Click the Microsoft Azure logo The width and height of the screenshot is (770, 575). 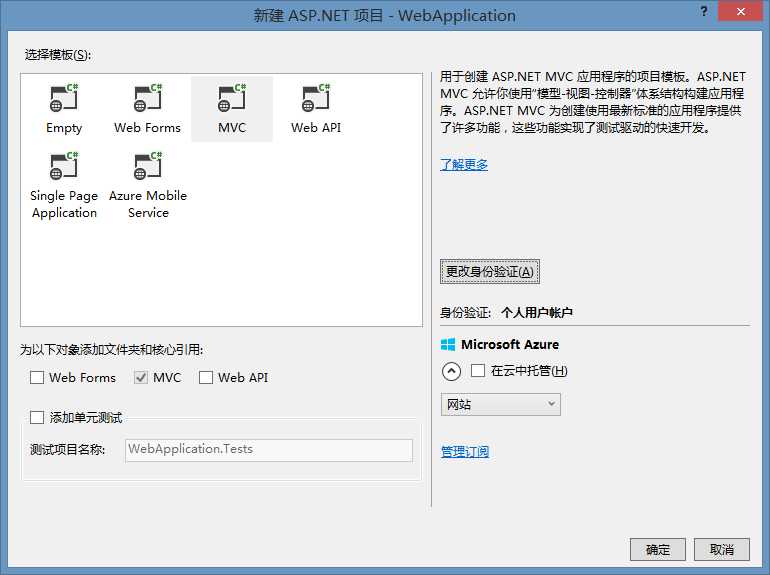click(448, 345)
